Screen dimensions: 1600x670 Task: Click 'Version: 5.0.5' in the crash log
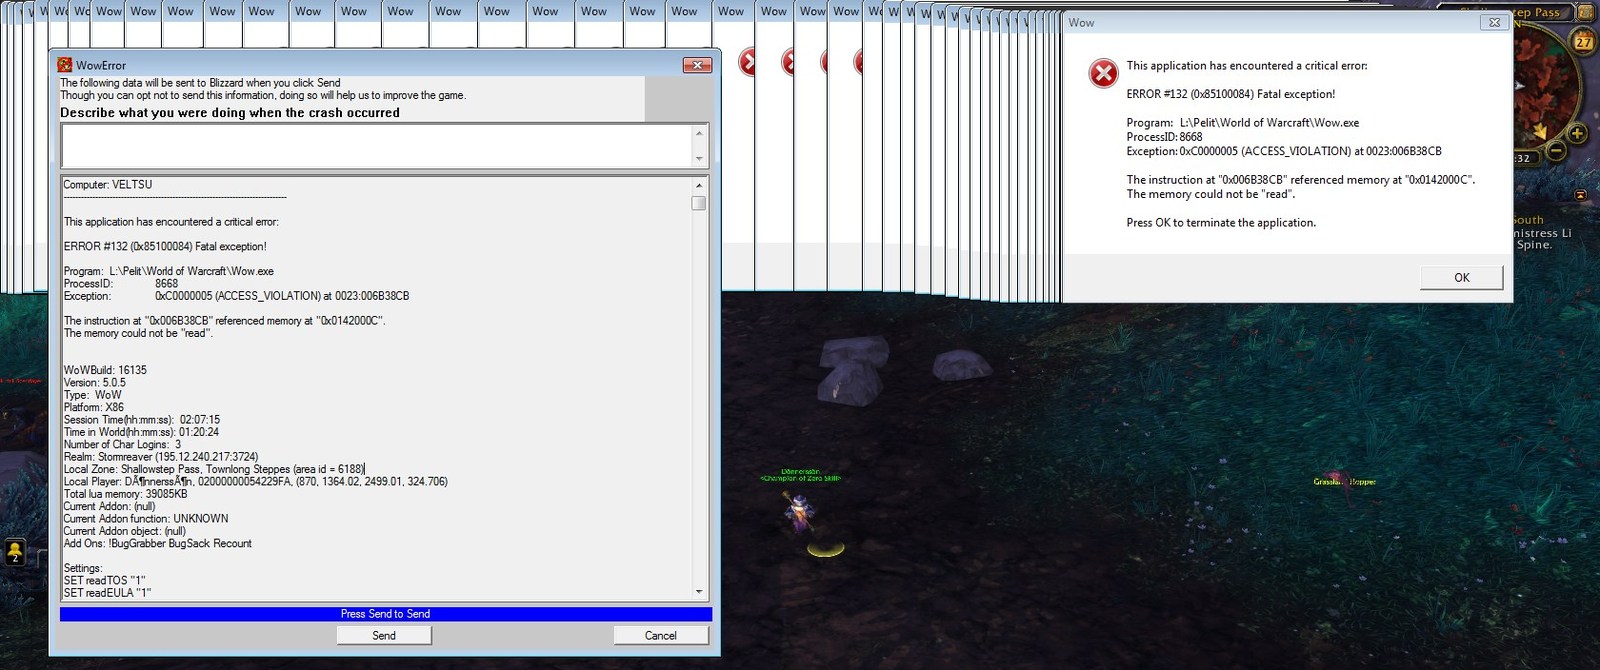point(95,383)
